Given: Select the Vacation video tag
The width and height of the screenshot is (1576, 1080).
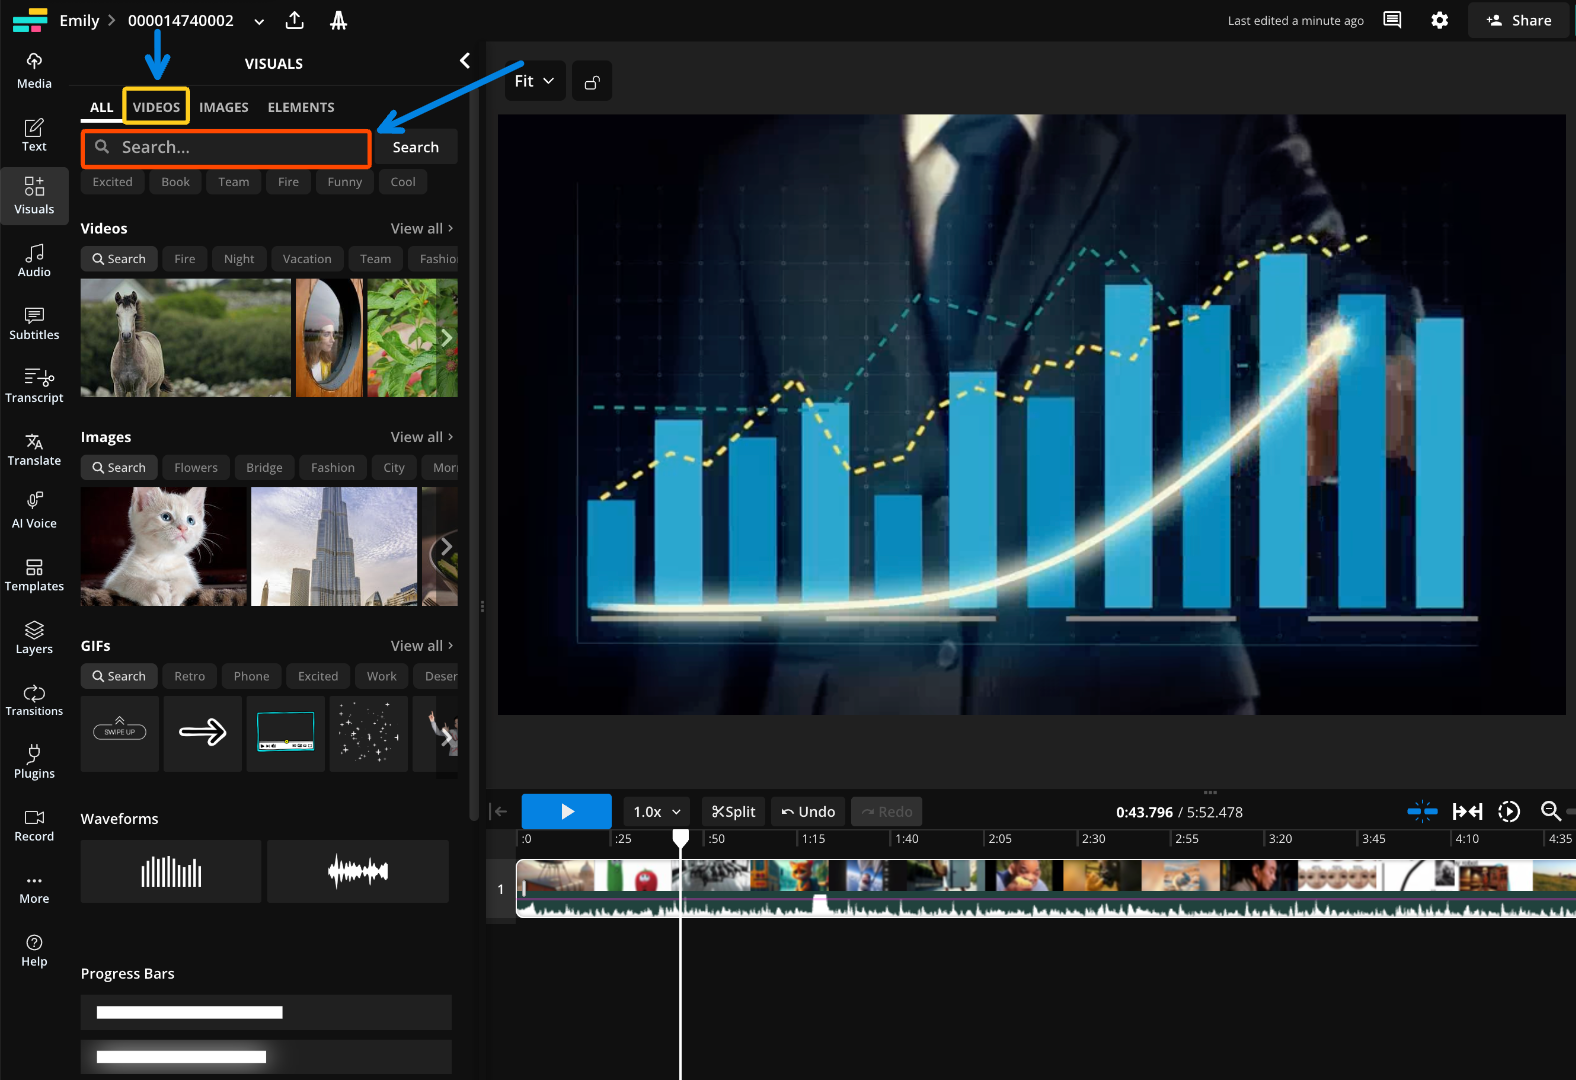Looking at the screenshot, I should click(307, 259).
